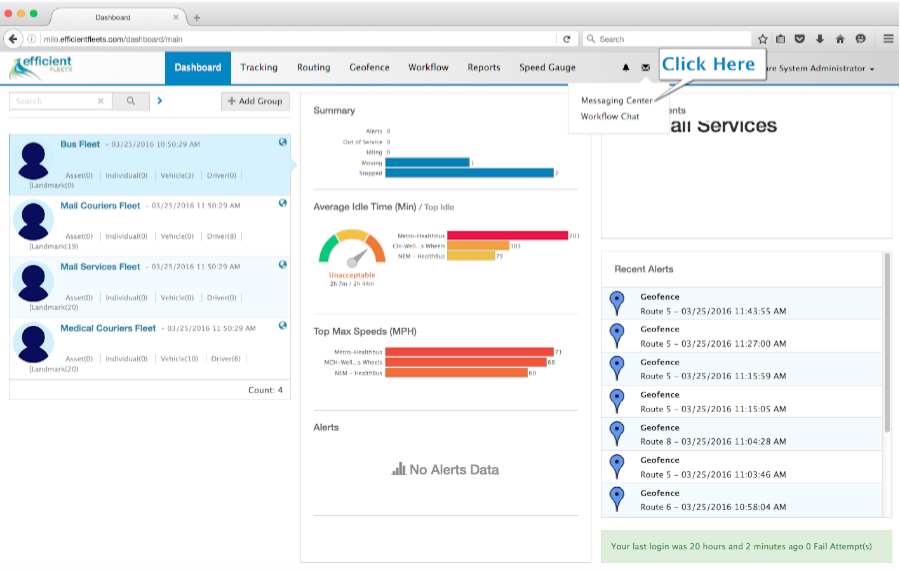
Task: Click the Add Group button
Action: (255, 101)
